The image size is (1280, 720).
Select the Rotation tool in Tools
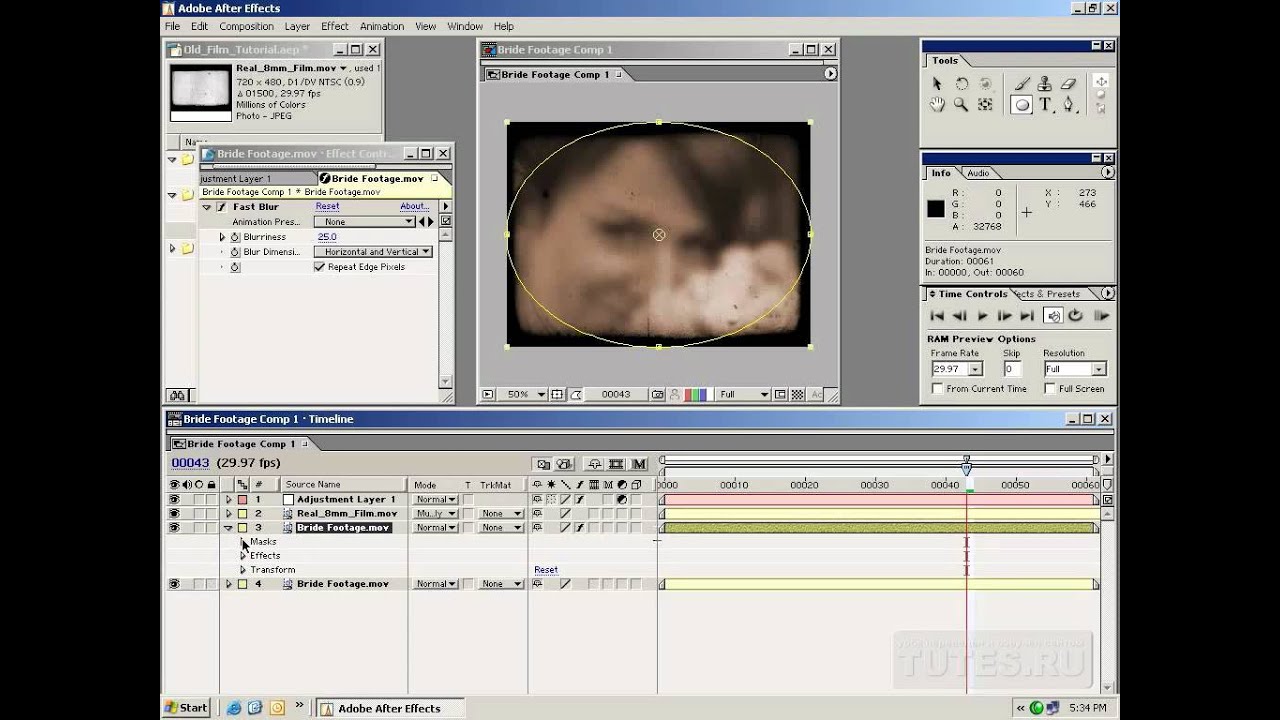click(961, 84)
